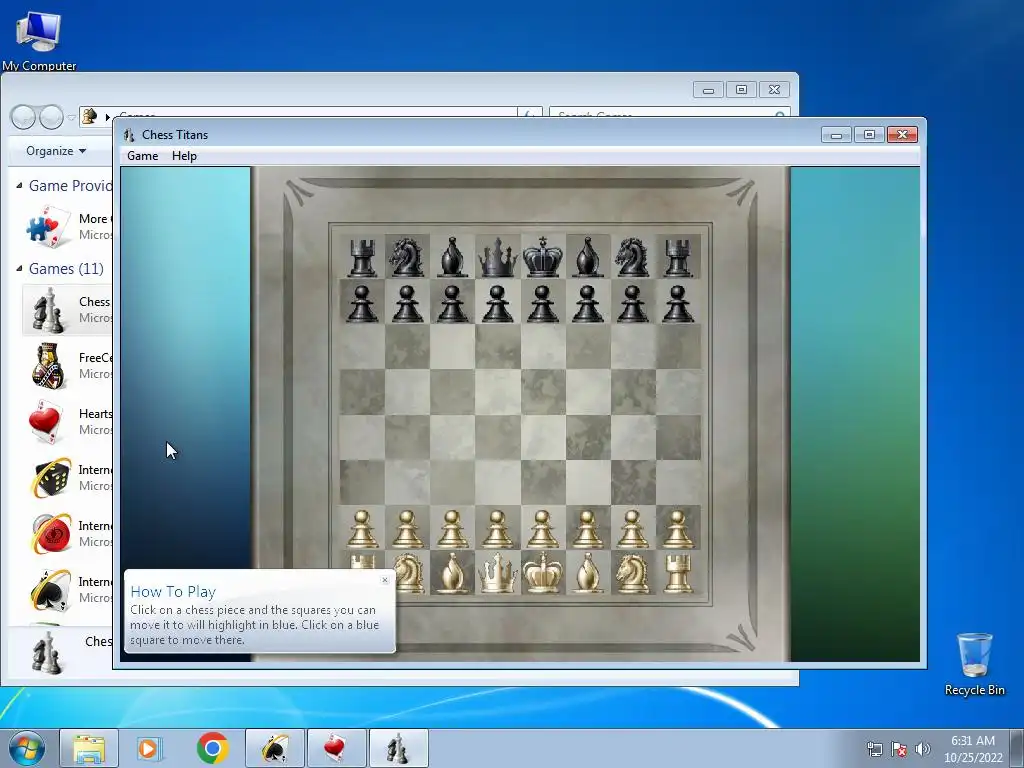This screenshot has height=768, width=1024.
Task: Select the black pawn in front of the king
Action: pyautogui.click(x=542, y=304)
